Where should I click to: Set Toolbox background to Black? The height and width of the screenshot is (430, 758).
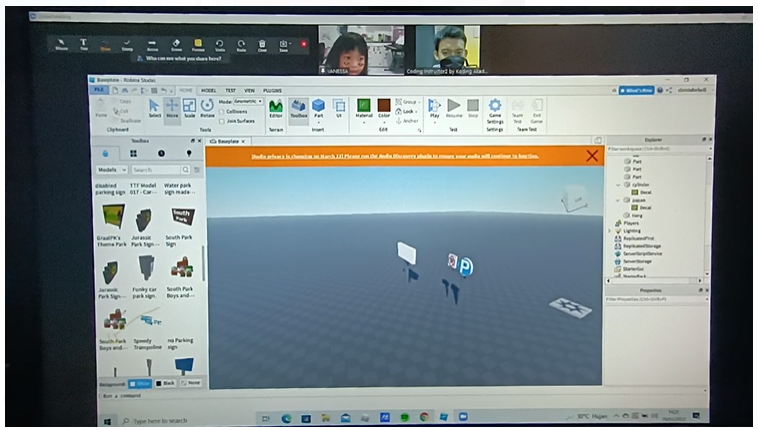coord(165,384)
